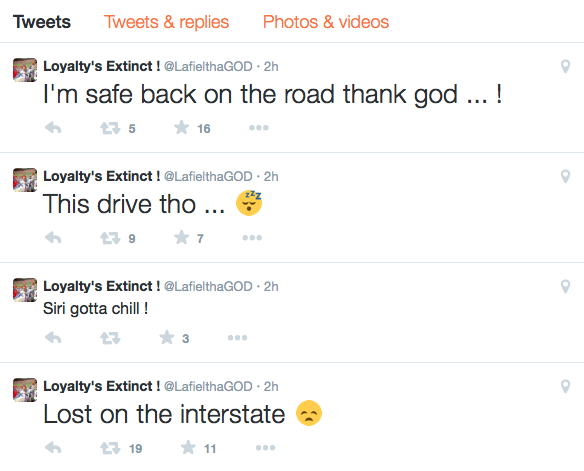Viewport: 584px width, 471px height.
Task: Open the 2h timestamp of the "Siri gotta chill" tweet
Action: 271,286
